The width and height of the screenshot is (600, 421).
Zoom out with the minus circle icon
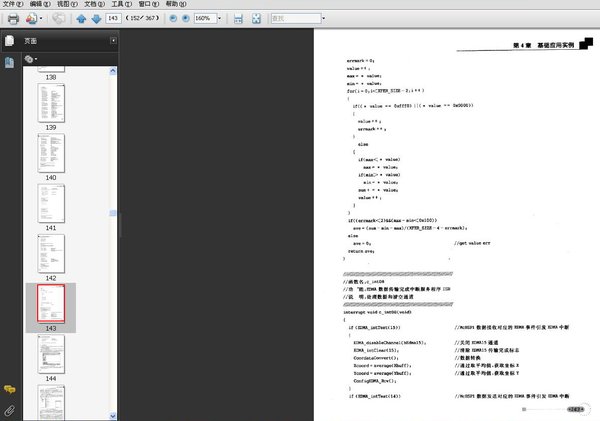173,18
